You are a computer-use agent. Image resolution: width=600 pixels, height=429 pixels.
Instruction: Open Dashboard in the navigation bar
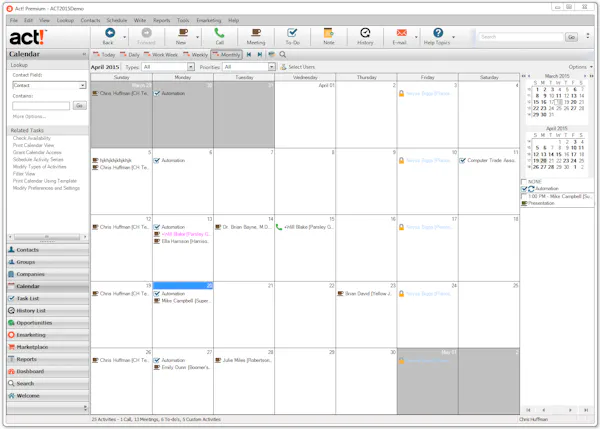(47, 371)
